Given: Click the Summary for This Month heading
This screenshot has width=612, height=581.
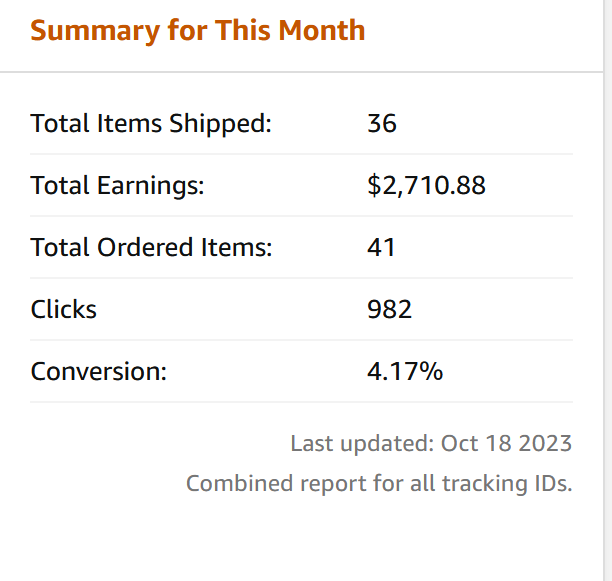Looking at the screenshot, I should tap(197, 31).
